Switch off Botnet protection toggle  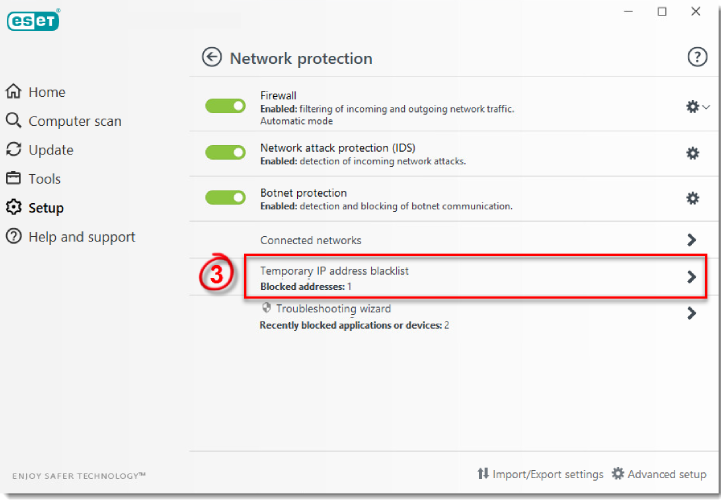tap(225, 197)
